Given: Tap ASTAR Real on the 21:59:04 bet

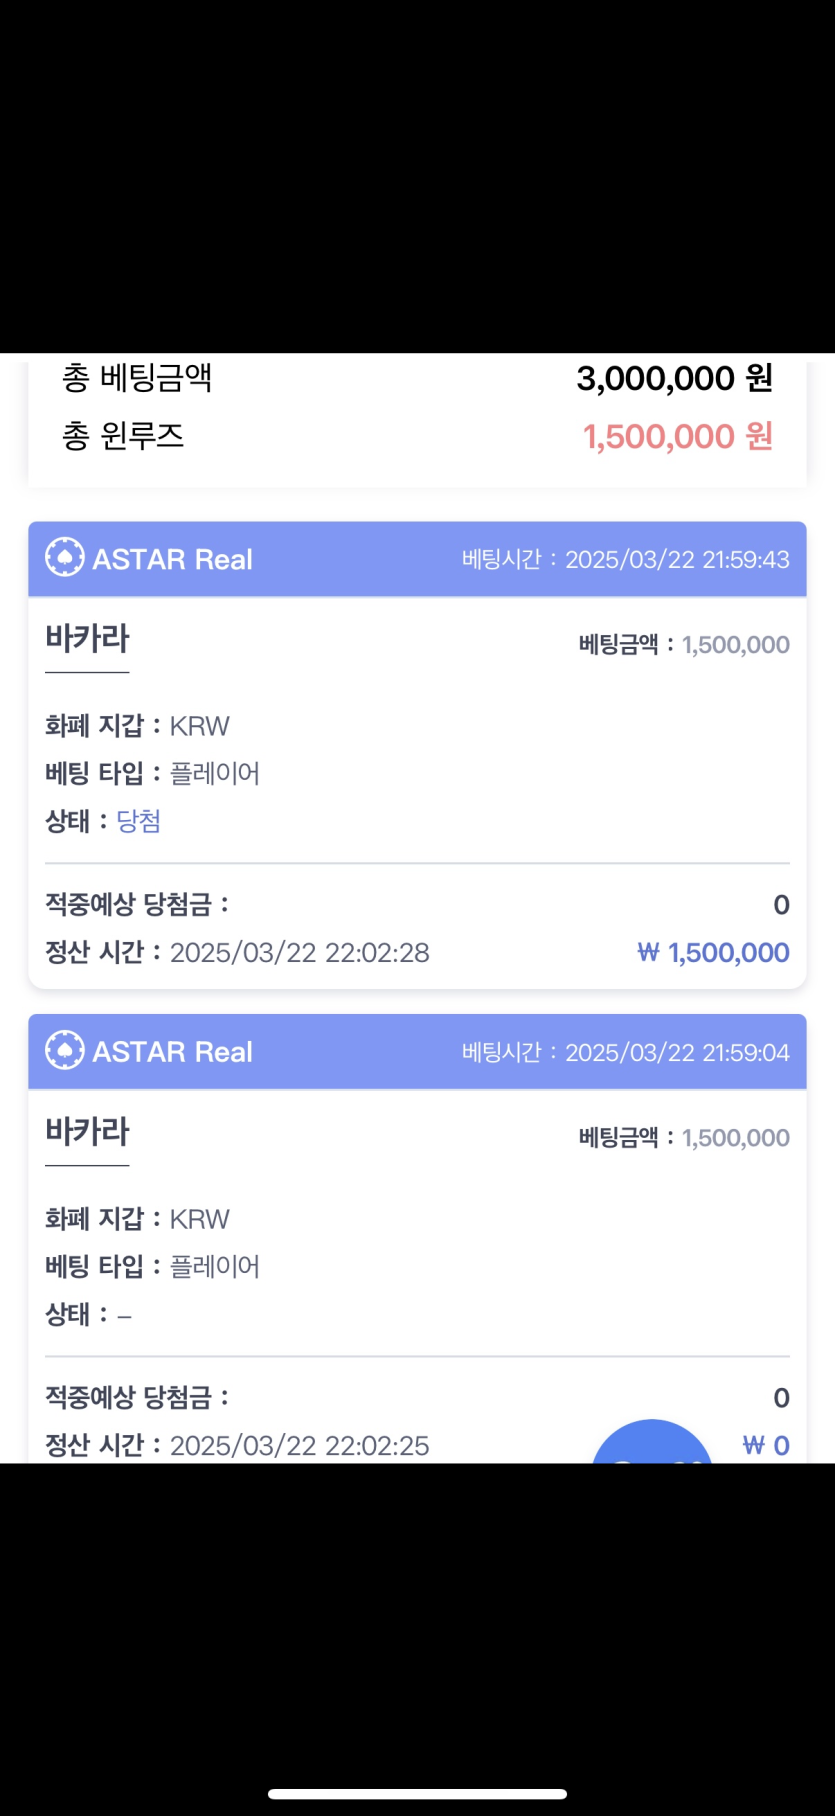Looking at the screenshot, I should [x=172, y=1052].
